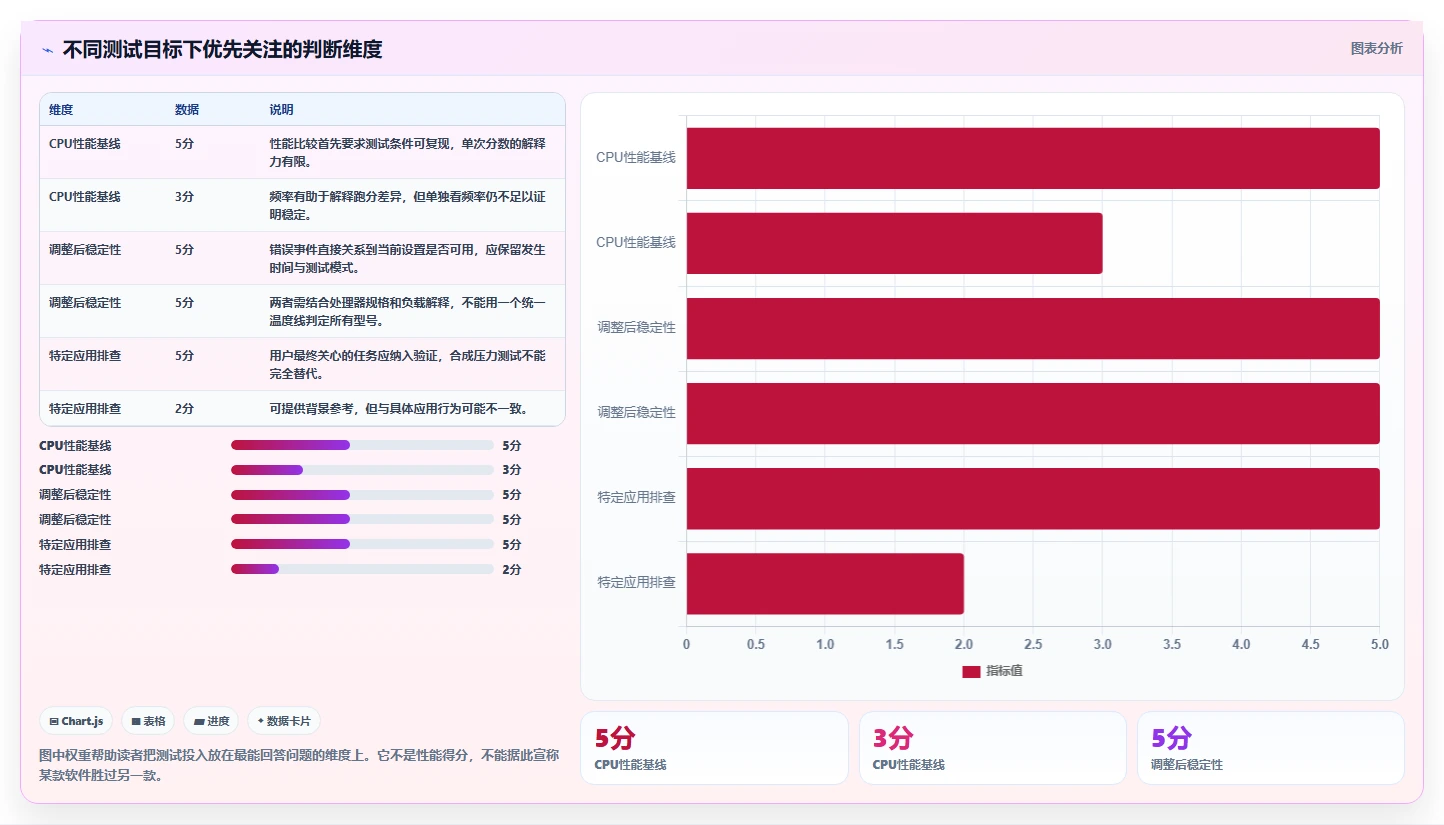
Task: Click the 特定应用排查 progress bar showing 2分
Action: (x=362, y=569)
